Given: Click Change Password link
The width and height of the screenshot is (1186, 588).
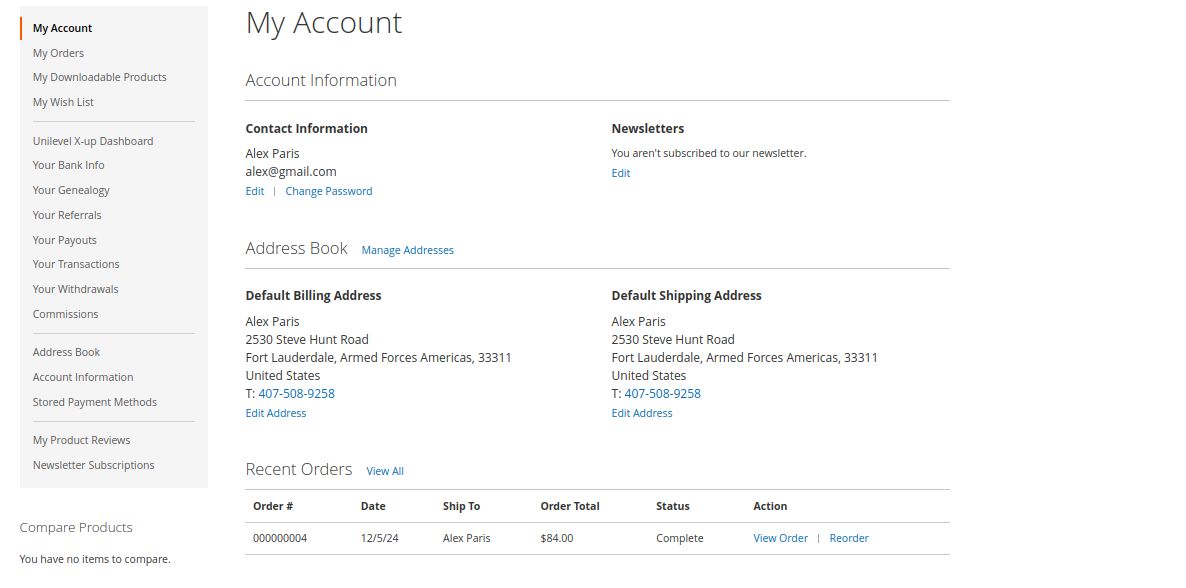Looking at the screenshot, I should pos(328,191).
